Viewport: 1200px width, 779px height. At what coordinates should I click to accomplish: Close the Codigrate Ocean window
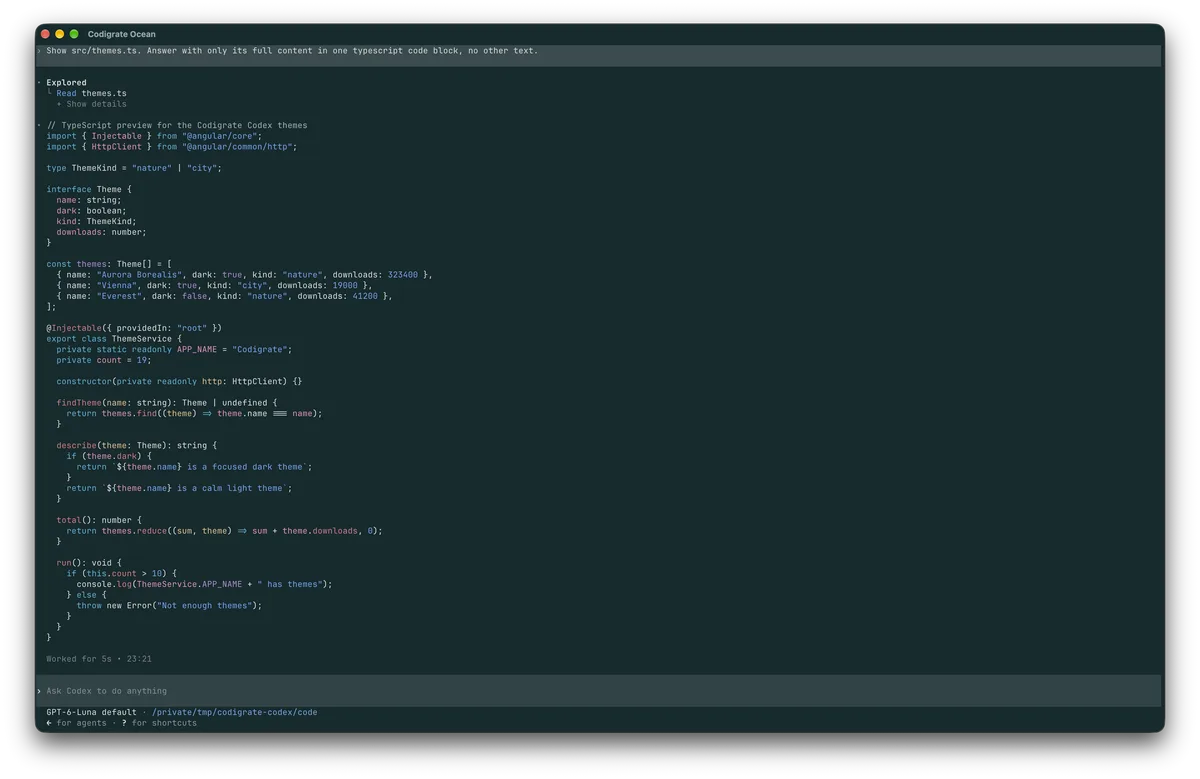coord(45,34)
